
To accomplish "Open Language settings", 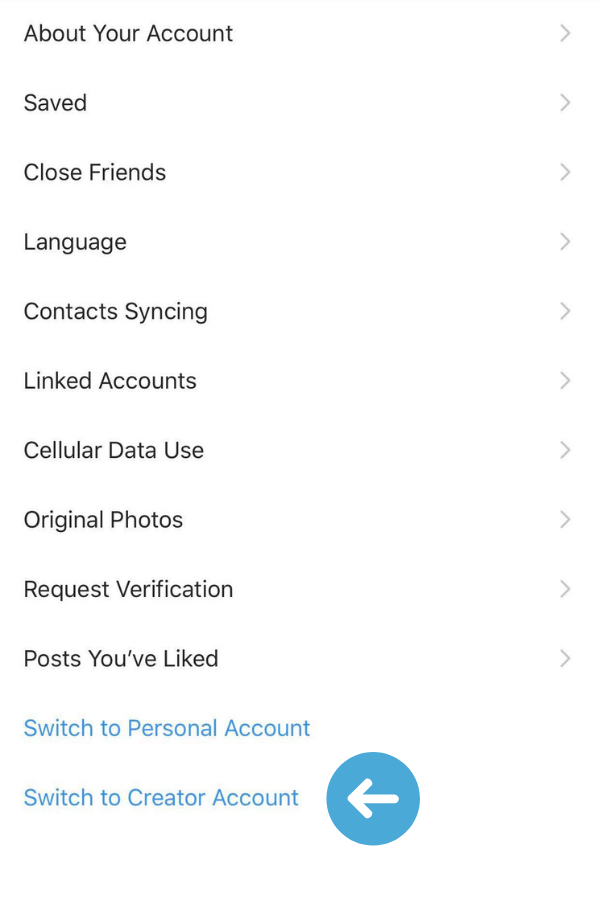I will [300, 242].
